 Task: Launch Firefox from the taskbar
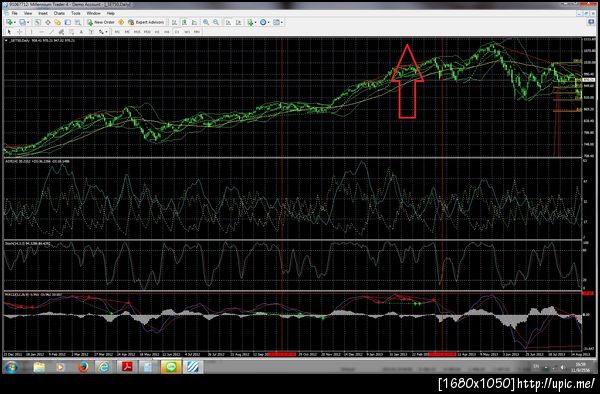click(83, 368)
